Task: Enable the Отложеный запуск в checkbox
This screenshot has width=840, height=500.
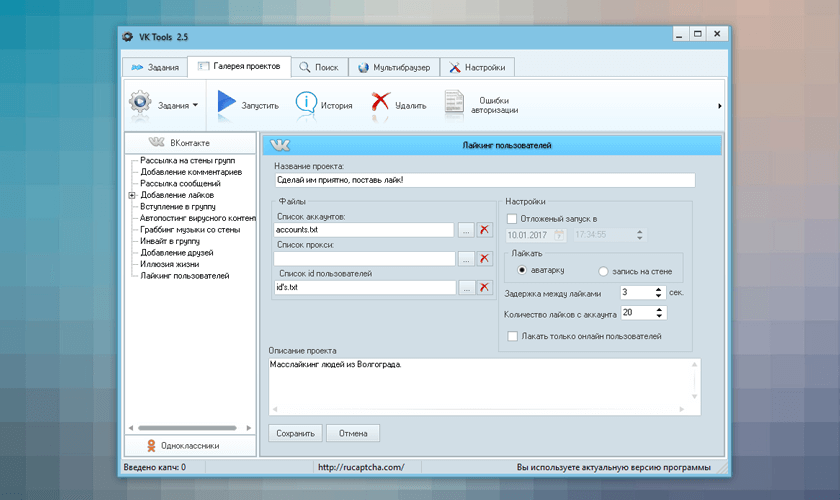Action: pyautogui.click(x=512, y=219)
